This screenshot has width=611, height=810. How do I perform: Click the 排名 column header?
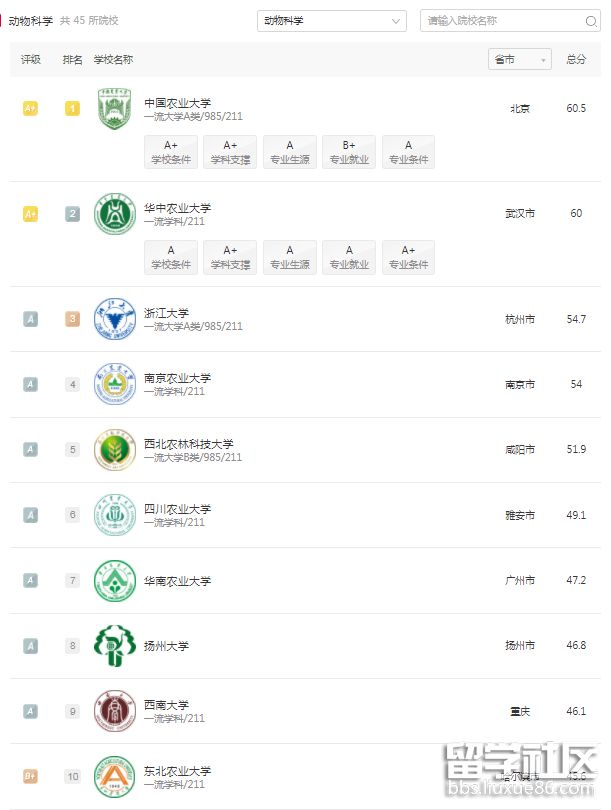(x=72, y=60)
